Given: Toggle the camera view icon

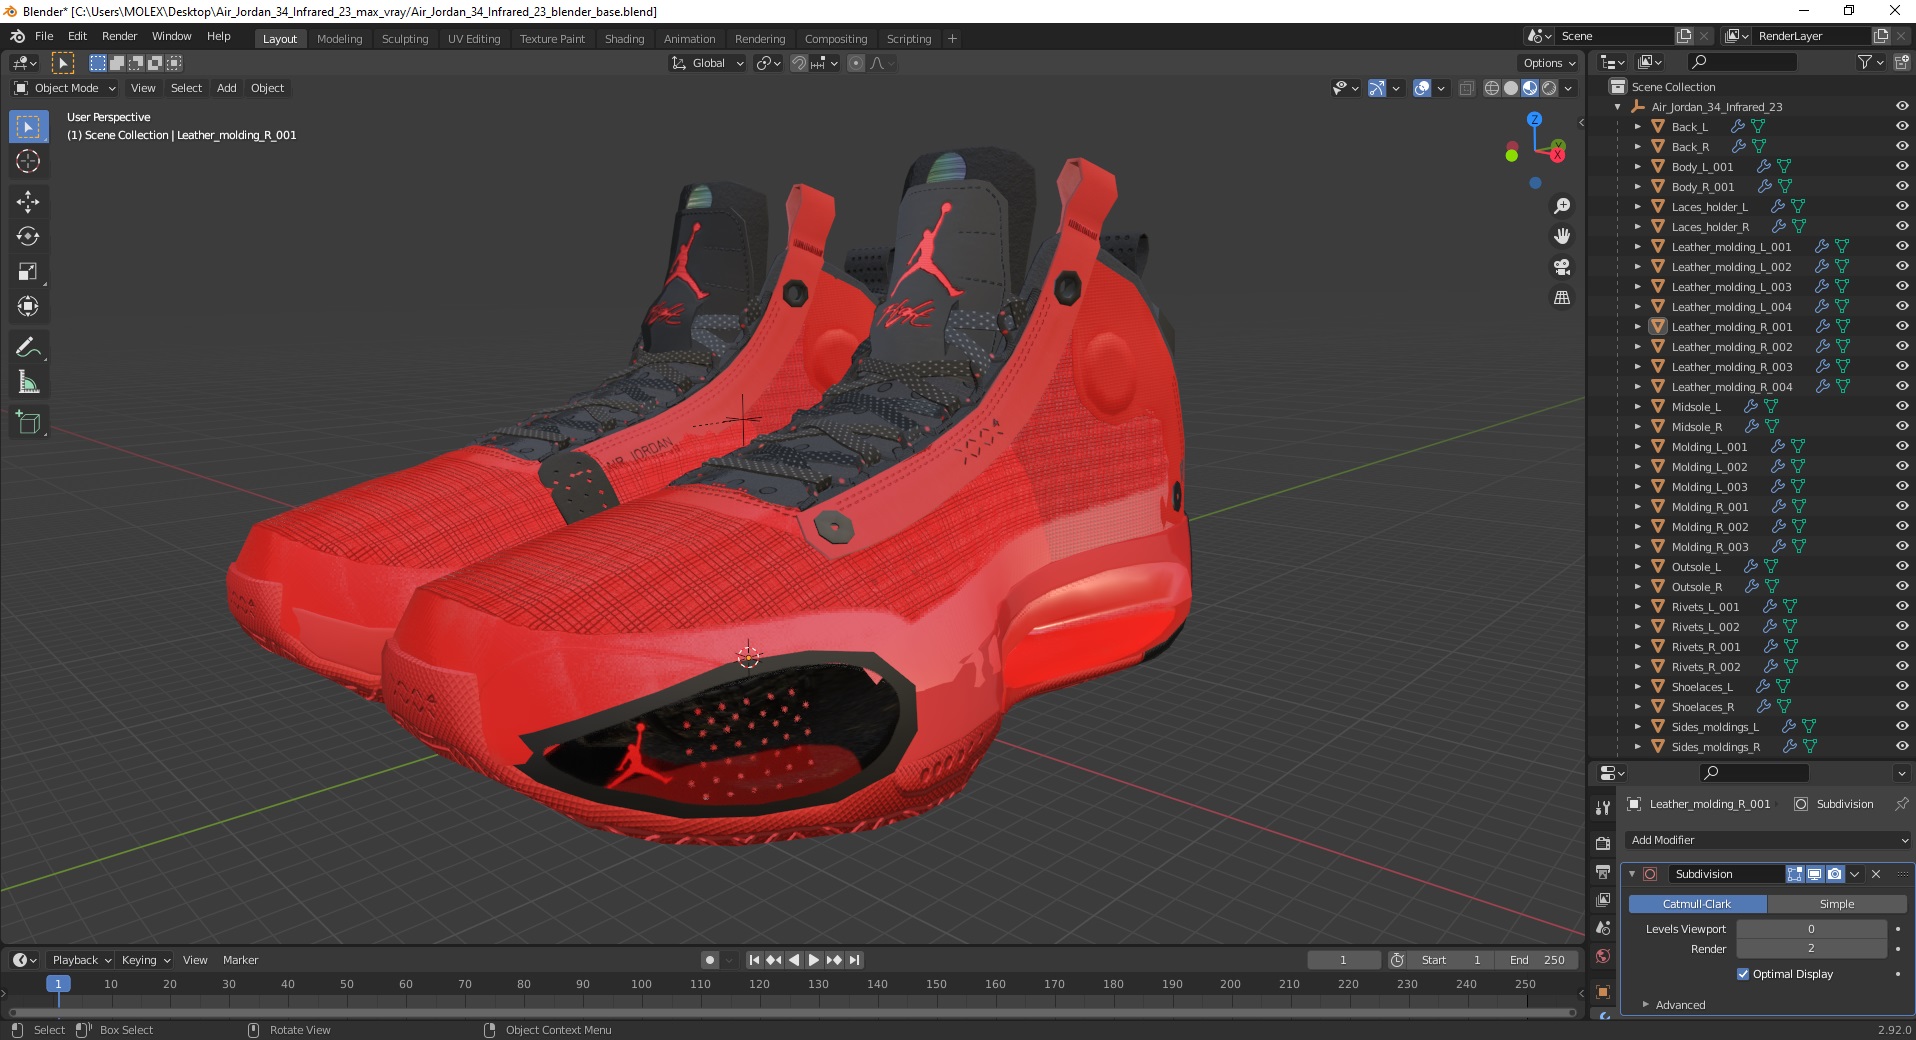Looking at the screenshot, I should tap(1562, 267).
